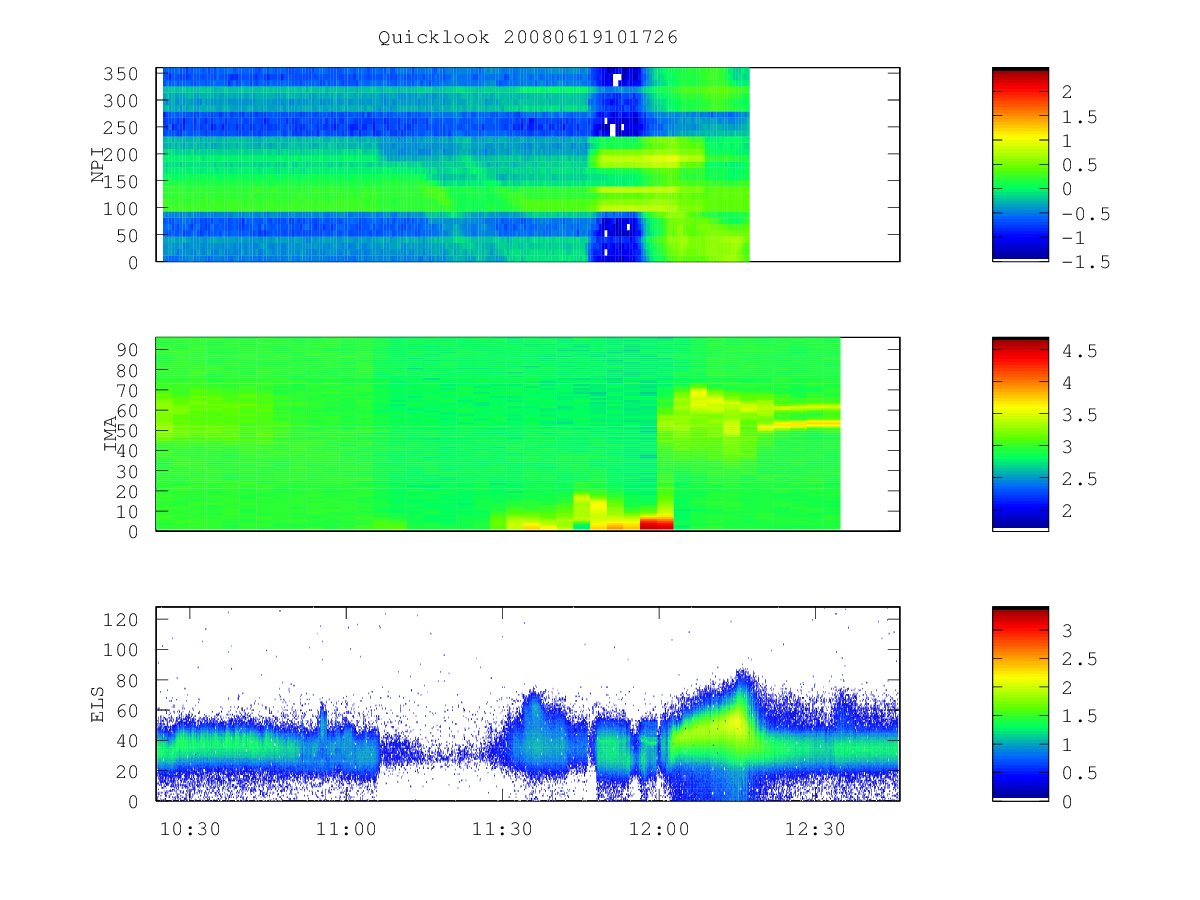Image resolution: width=1200 pixels, height=900 pixels.
Task: Click the Quicklook 20080619101726 plot title
Action: [x=528, y=37]
